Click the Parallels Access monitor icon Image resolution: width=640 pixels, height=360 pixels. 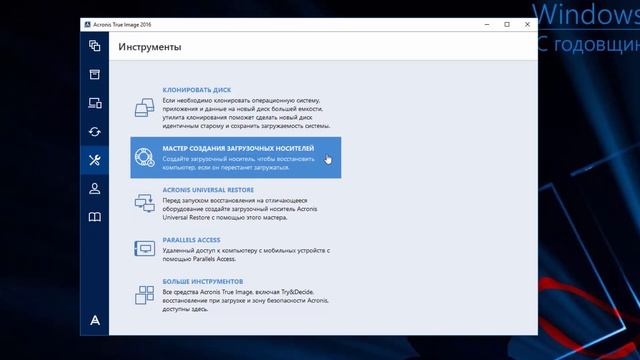(x=144, y=248)
